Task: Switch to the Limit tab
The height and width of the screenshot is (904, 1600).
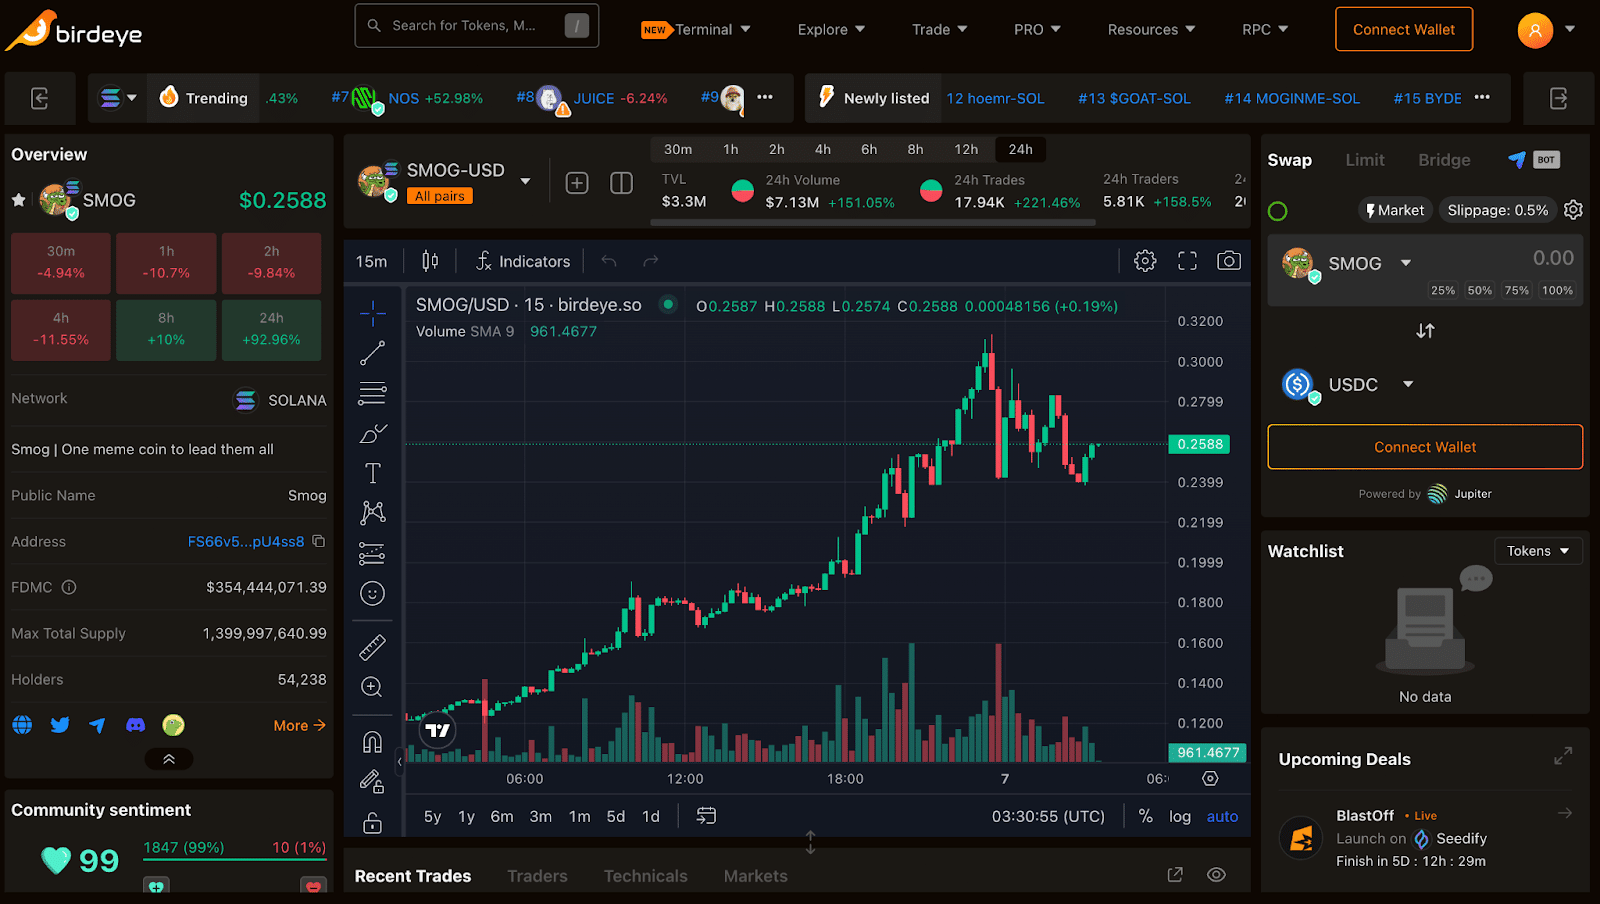Action: [1365, 160]
